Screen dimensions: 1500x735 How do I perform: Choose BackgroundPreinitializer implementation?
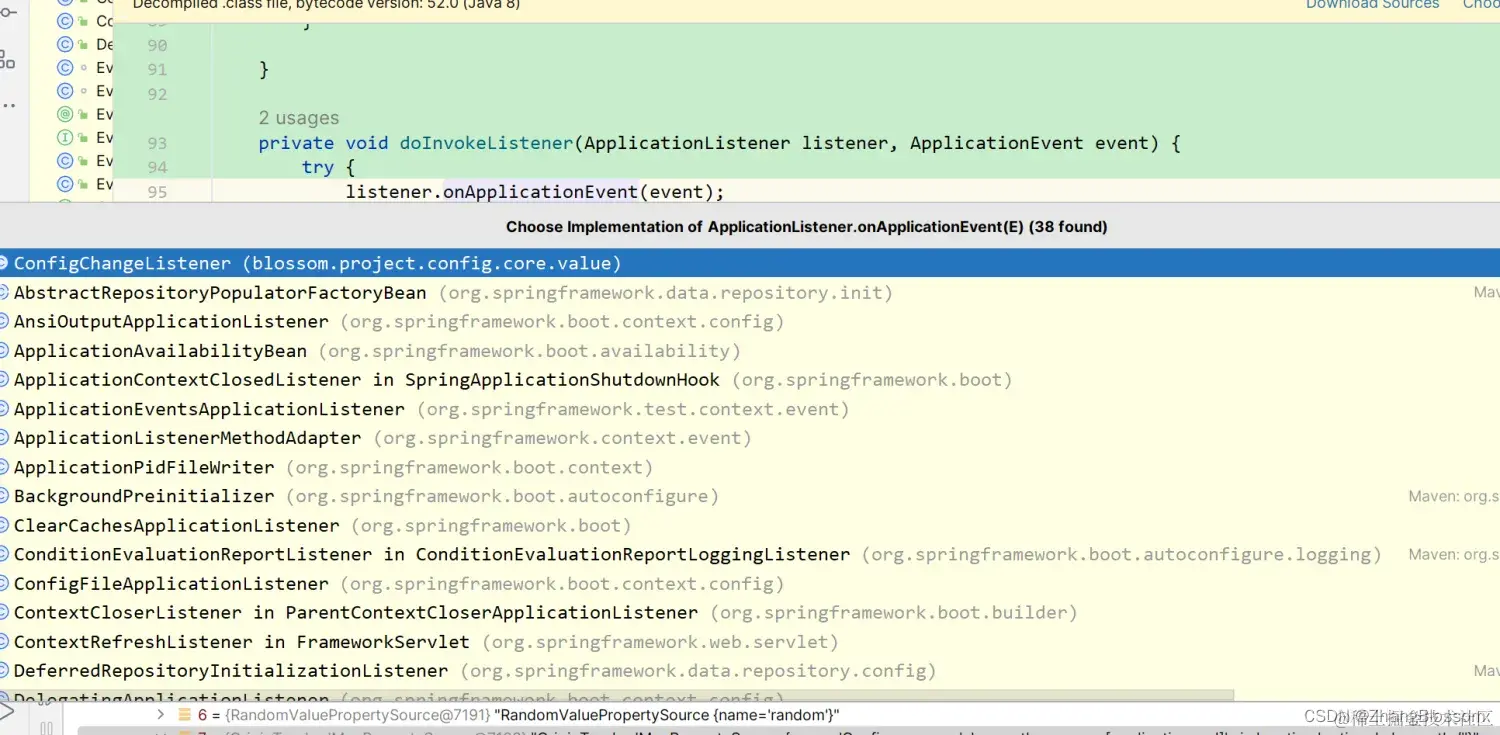point(750,496)
